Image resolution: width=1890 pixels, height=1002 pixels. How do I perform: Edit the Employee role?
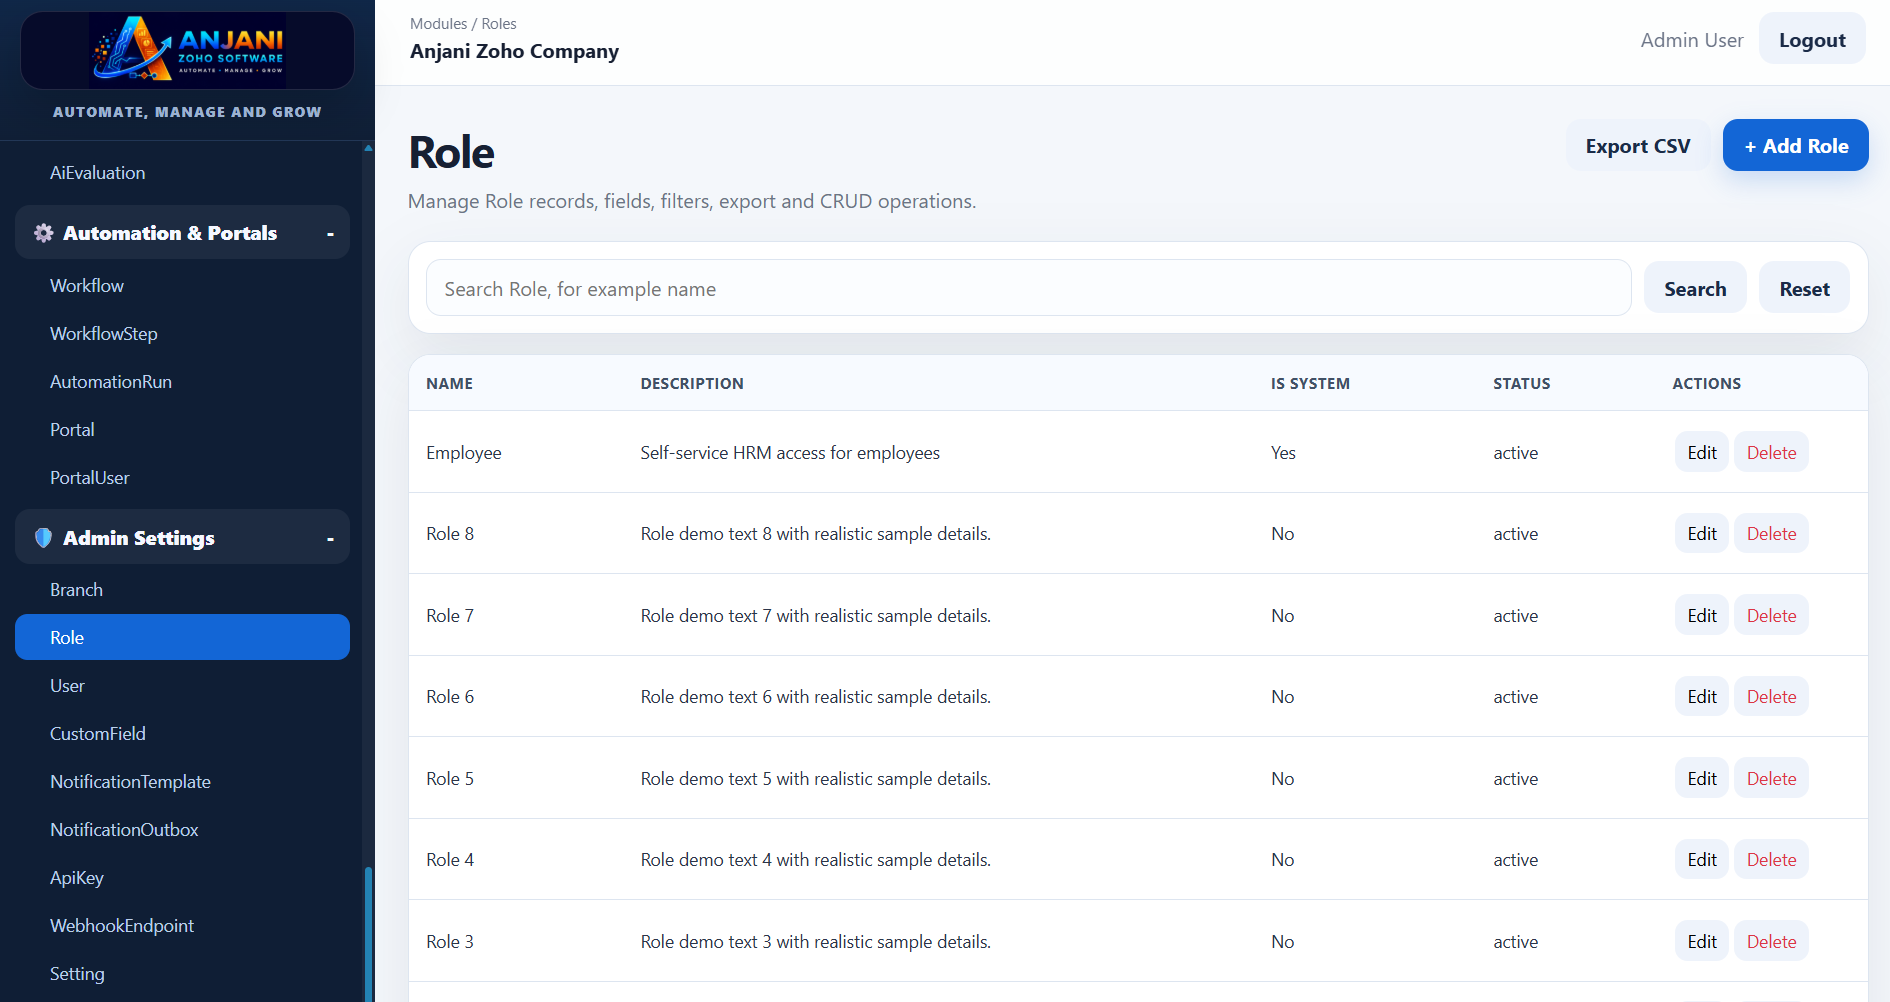tap(1702, 453)
